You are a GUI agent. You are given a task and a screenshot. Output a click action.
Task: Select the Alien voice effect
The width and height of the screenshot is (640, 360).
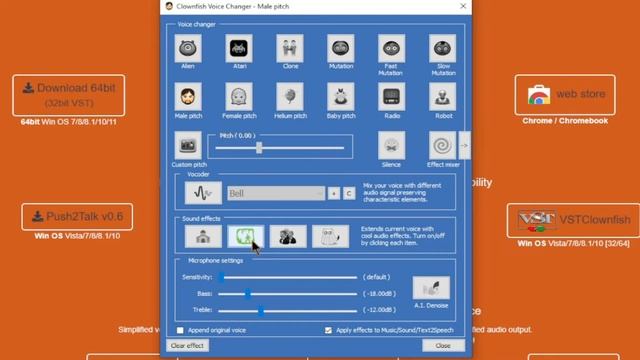188,48
